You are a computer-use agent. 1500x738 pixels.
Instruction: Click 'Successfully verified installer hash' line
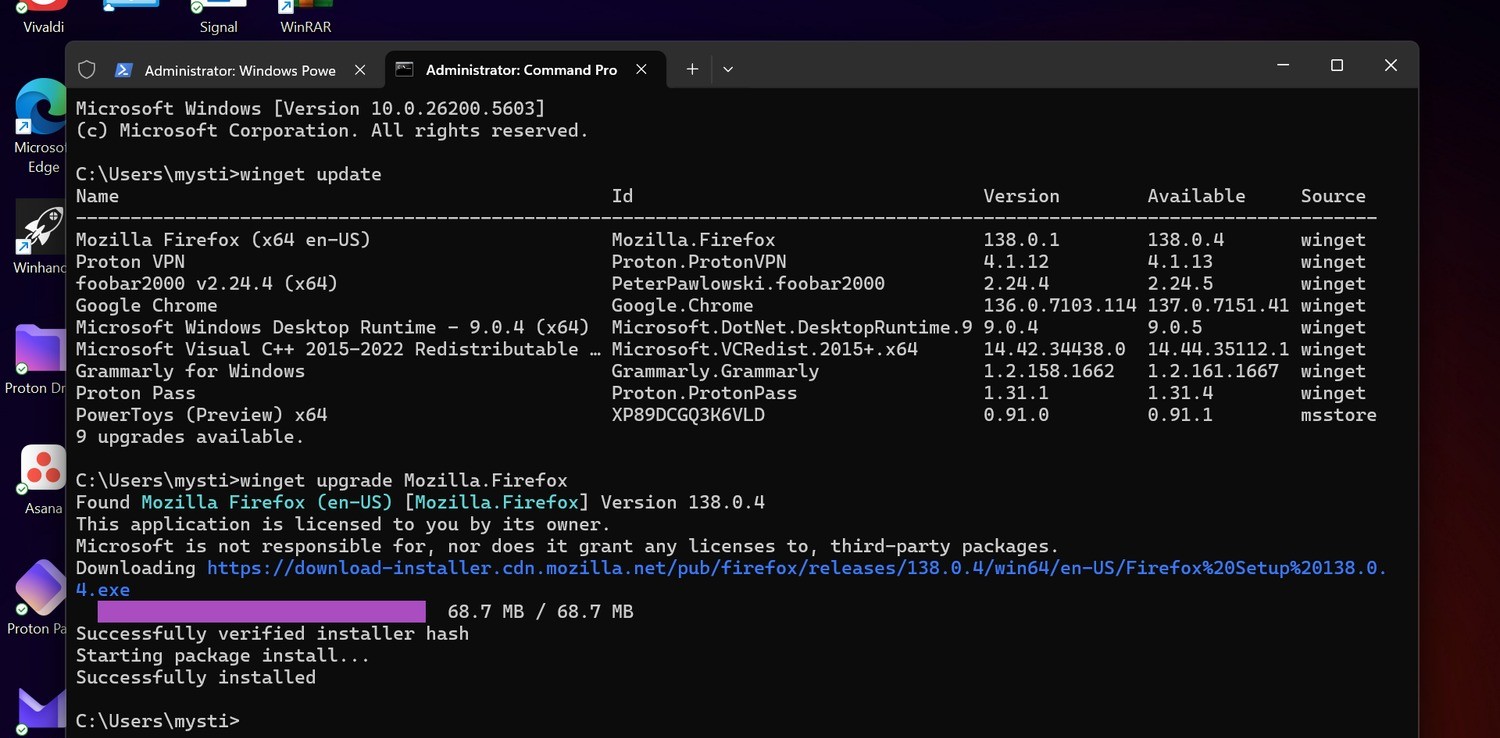(272, 634)
